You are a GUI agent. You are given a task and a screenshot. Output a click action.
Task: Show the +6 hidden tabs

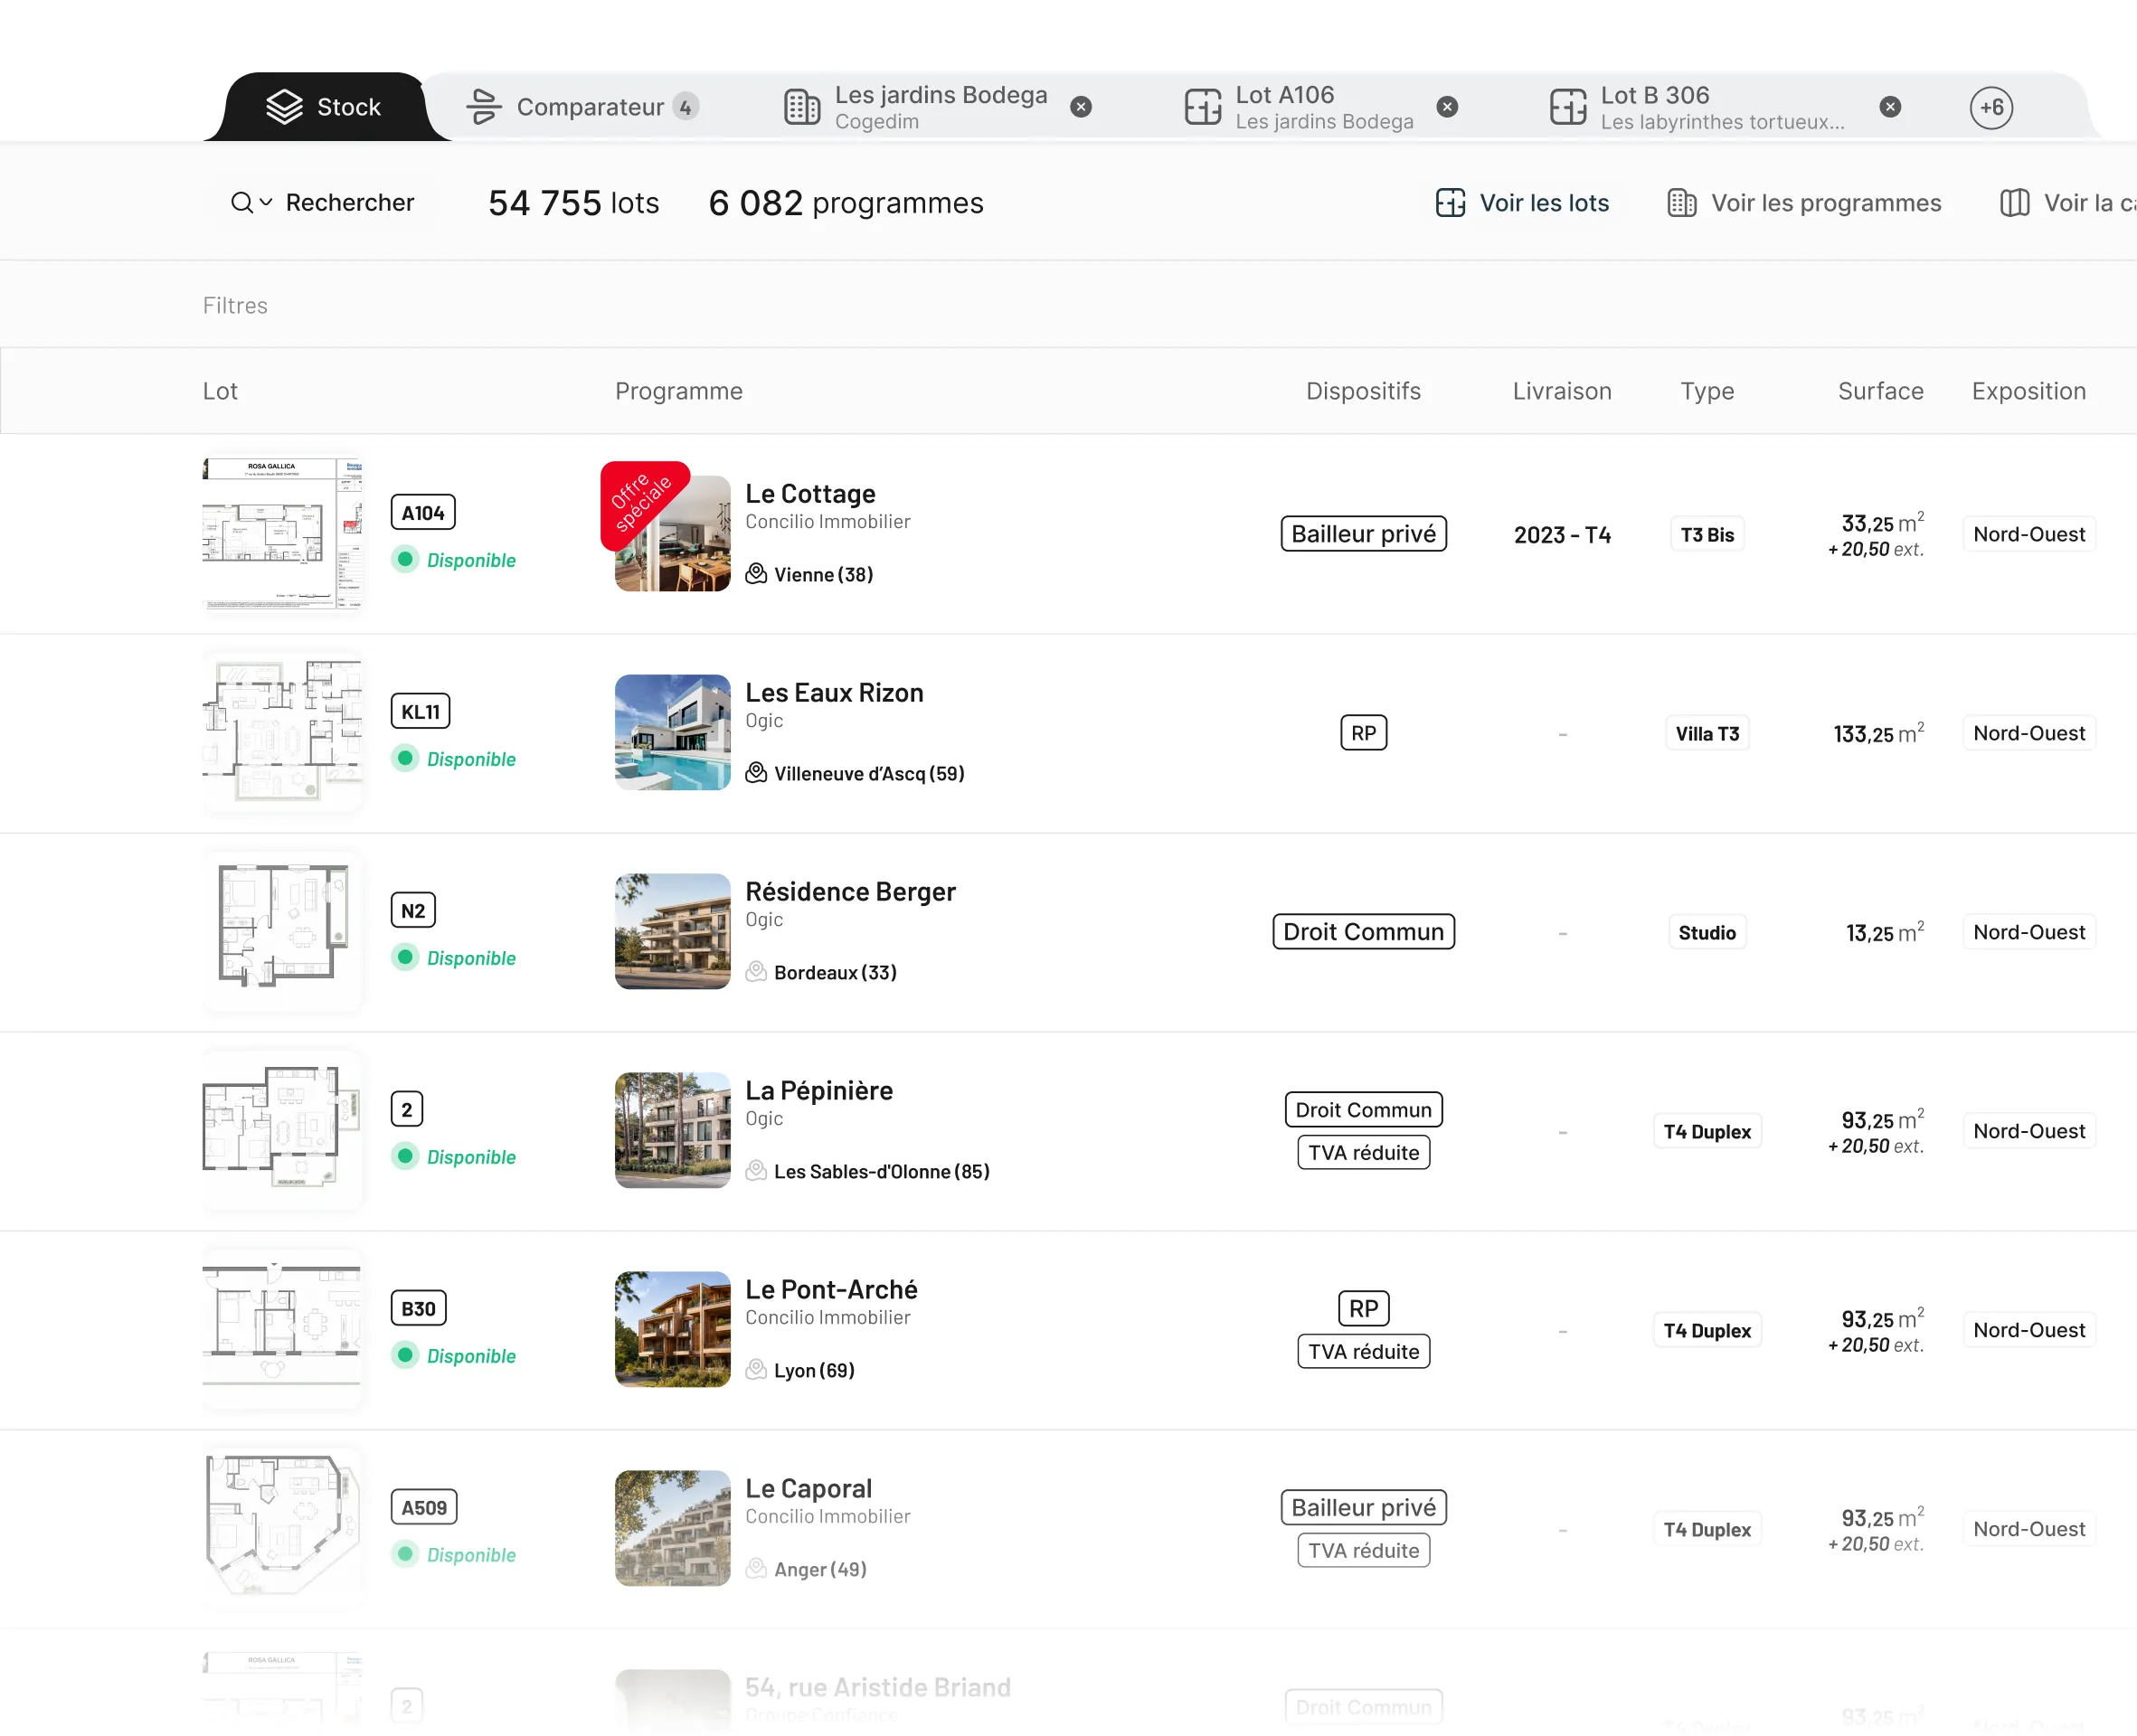(x=1991, y=107)
